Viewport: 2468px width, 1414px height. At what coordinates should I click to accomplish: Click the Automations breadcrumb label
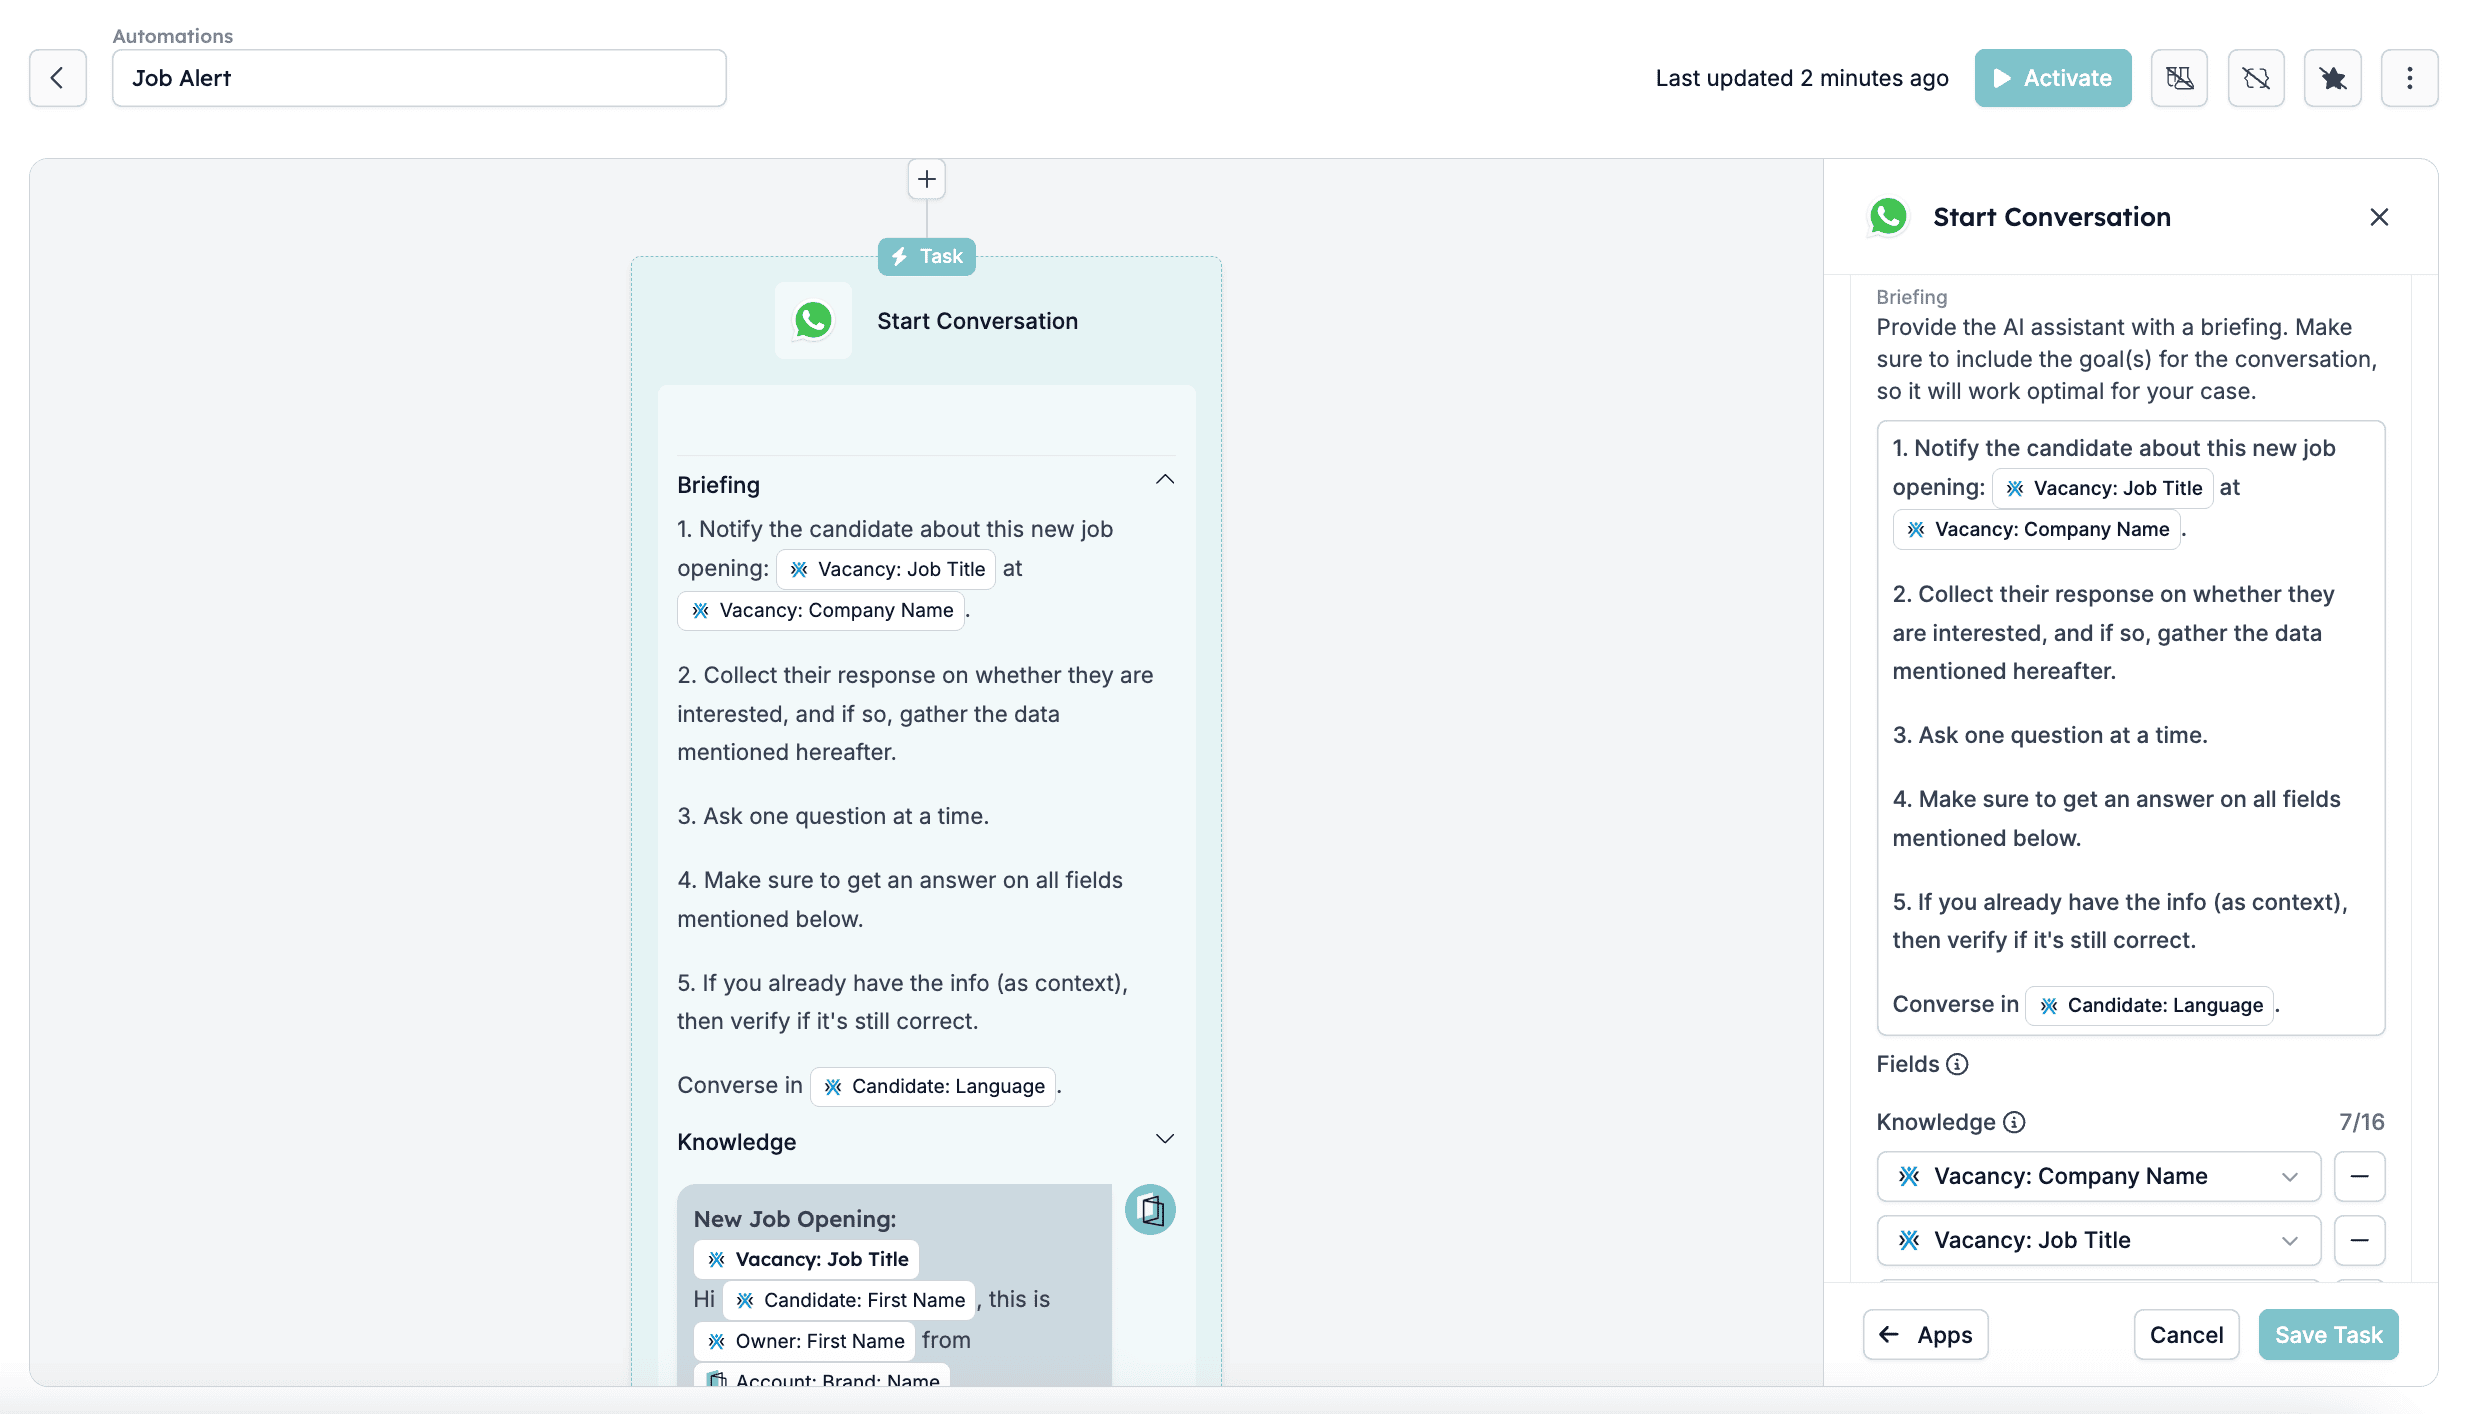point(173,36)
